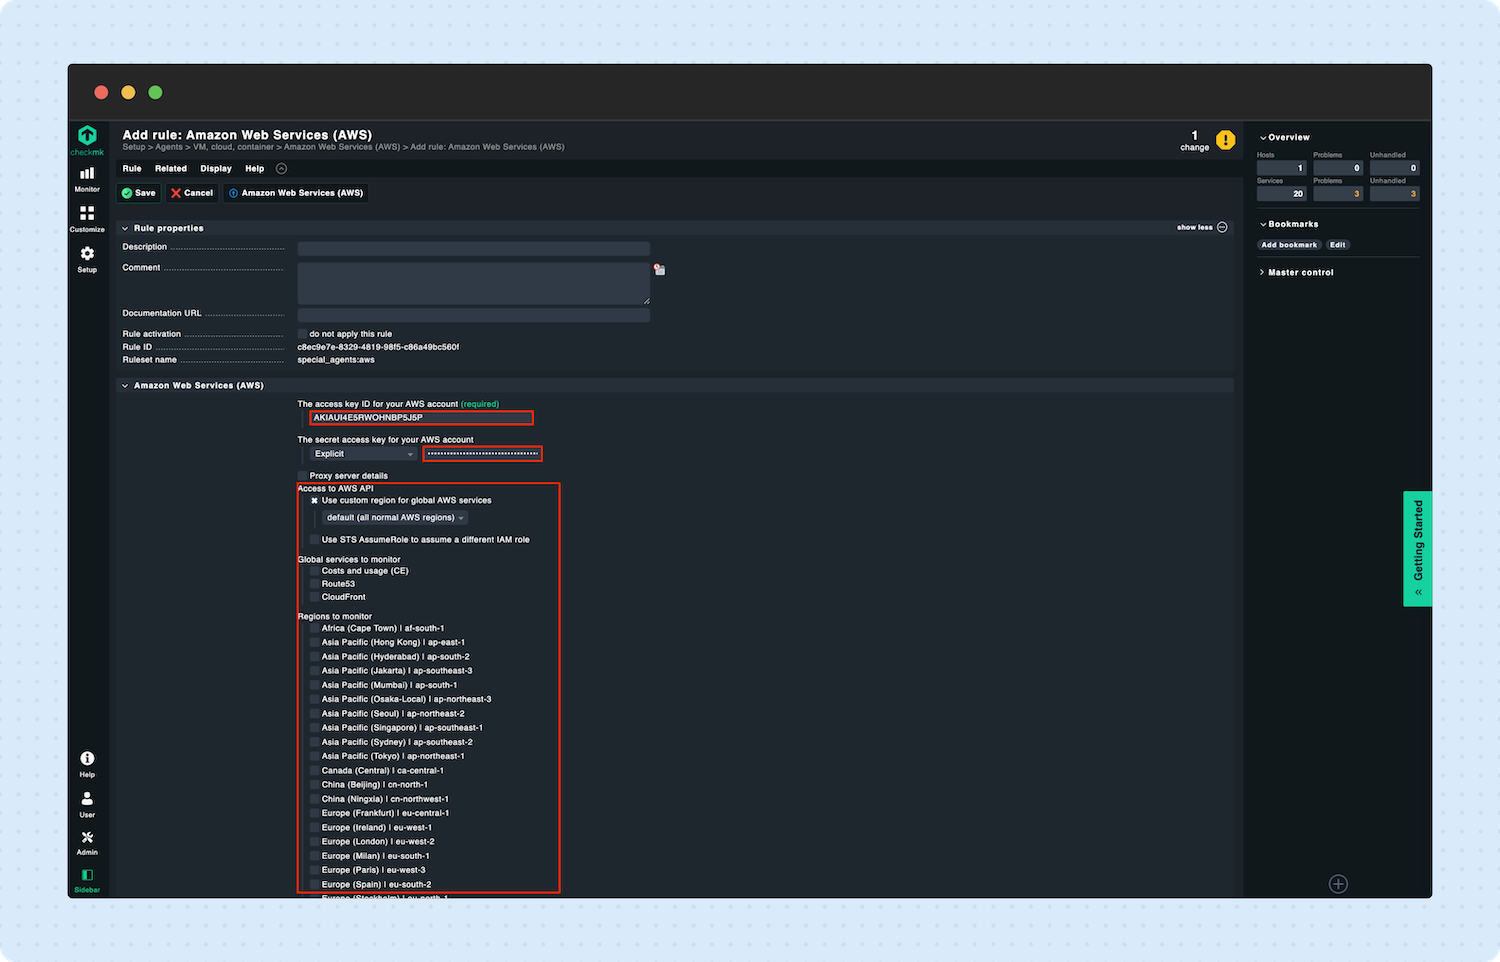Viewport: 1500px width, 962px height.
Task: Uncheck Use custom region for global services
Action: tap(314, 501)
